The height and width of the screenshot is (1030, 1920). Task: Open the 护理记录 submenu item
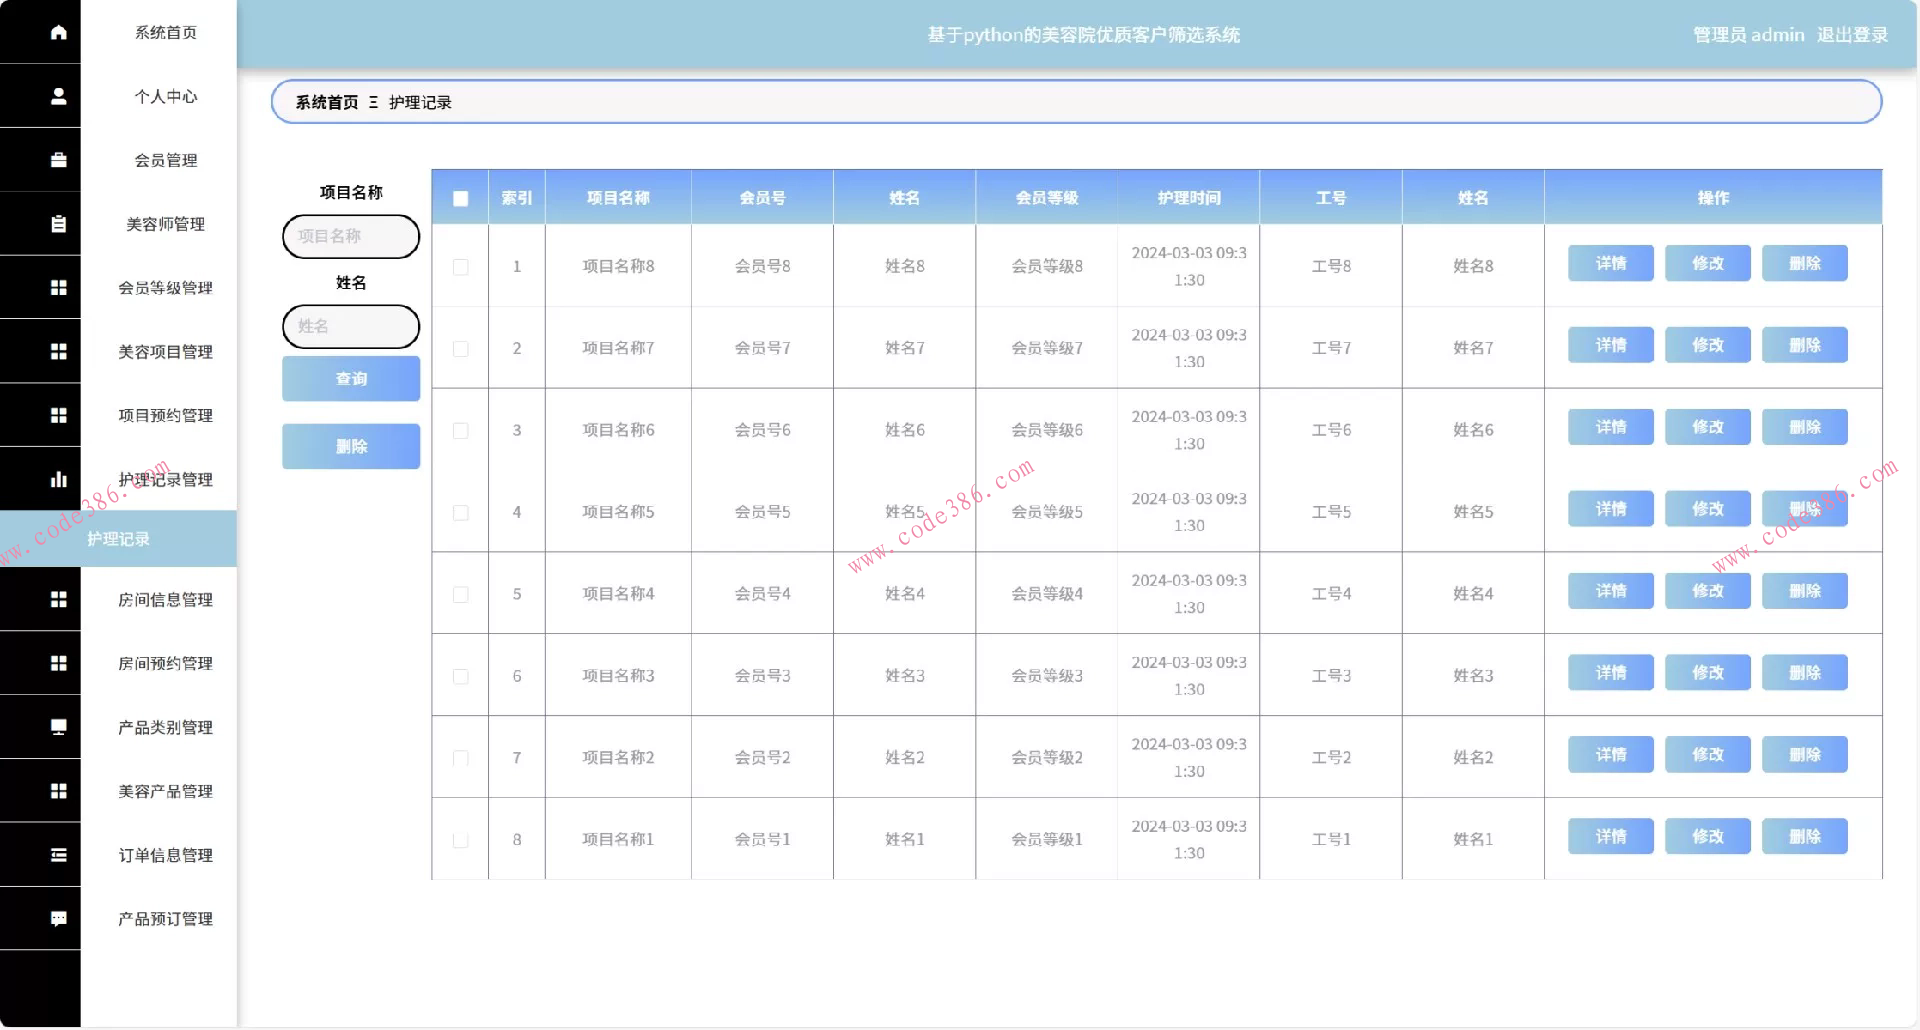coord(118,539)
